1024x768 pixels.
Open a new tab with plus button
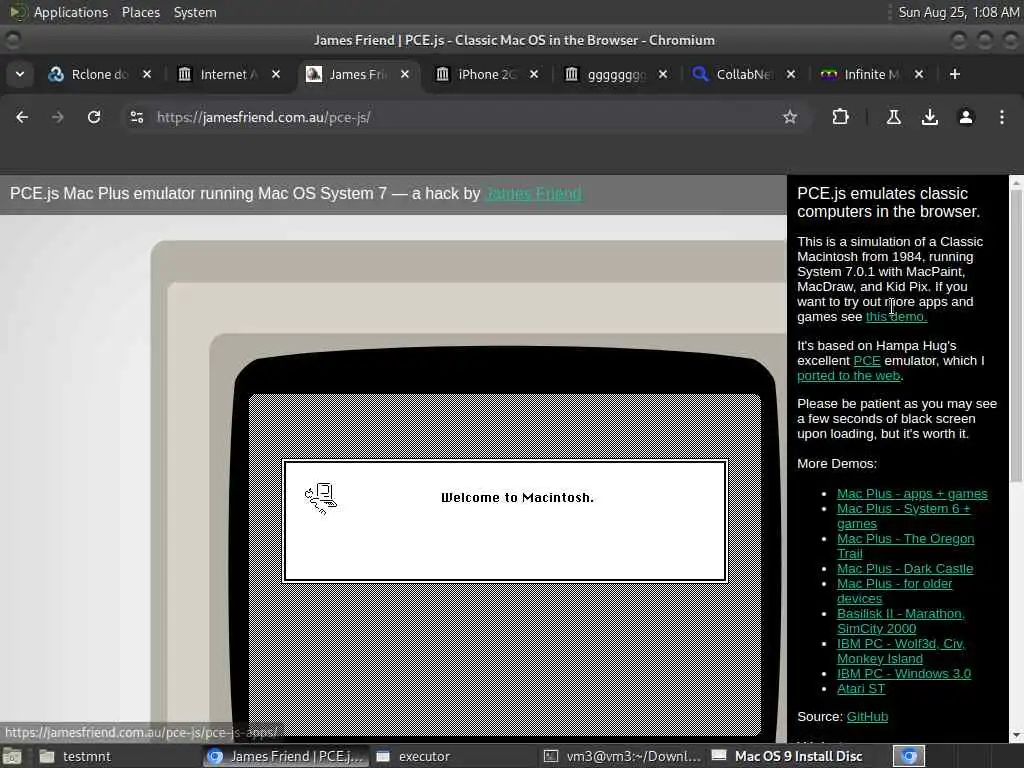[955, 74]
